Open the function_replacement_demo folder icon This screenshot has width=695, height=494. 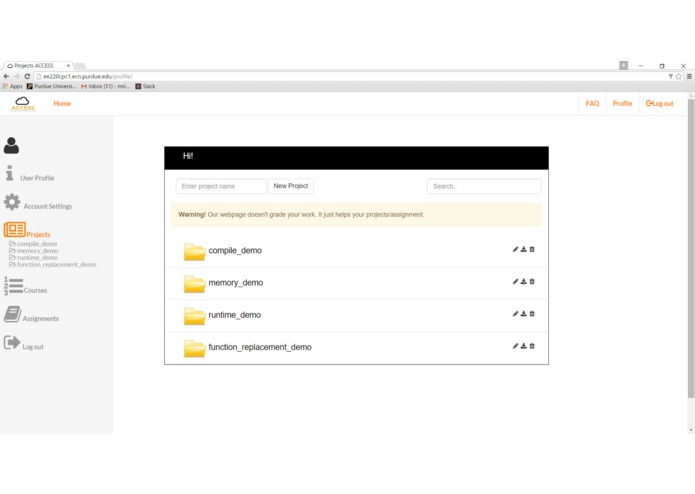(x=195, y=349)
